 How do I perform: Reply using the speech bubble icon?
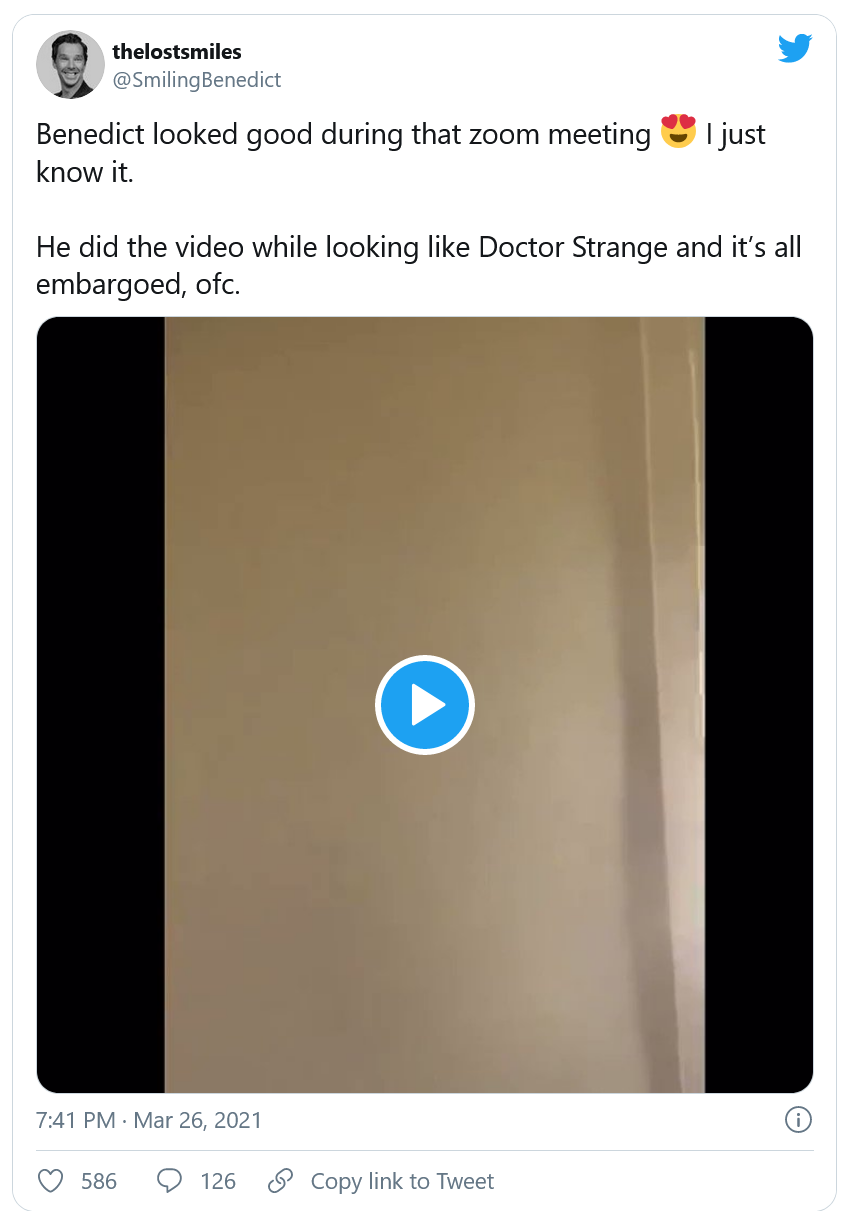coord(171,1181)
